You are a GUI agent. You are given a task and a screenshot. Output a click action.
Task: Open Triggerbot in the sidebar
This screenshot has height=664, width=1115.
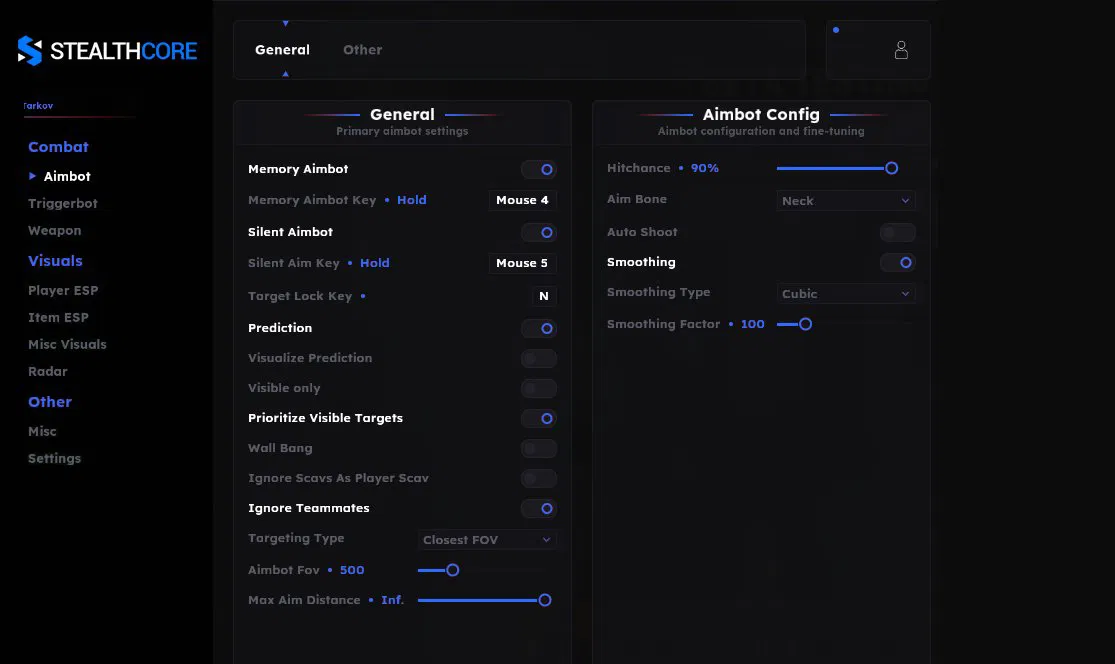63,203
